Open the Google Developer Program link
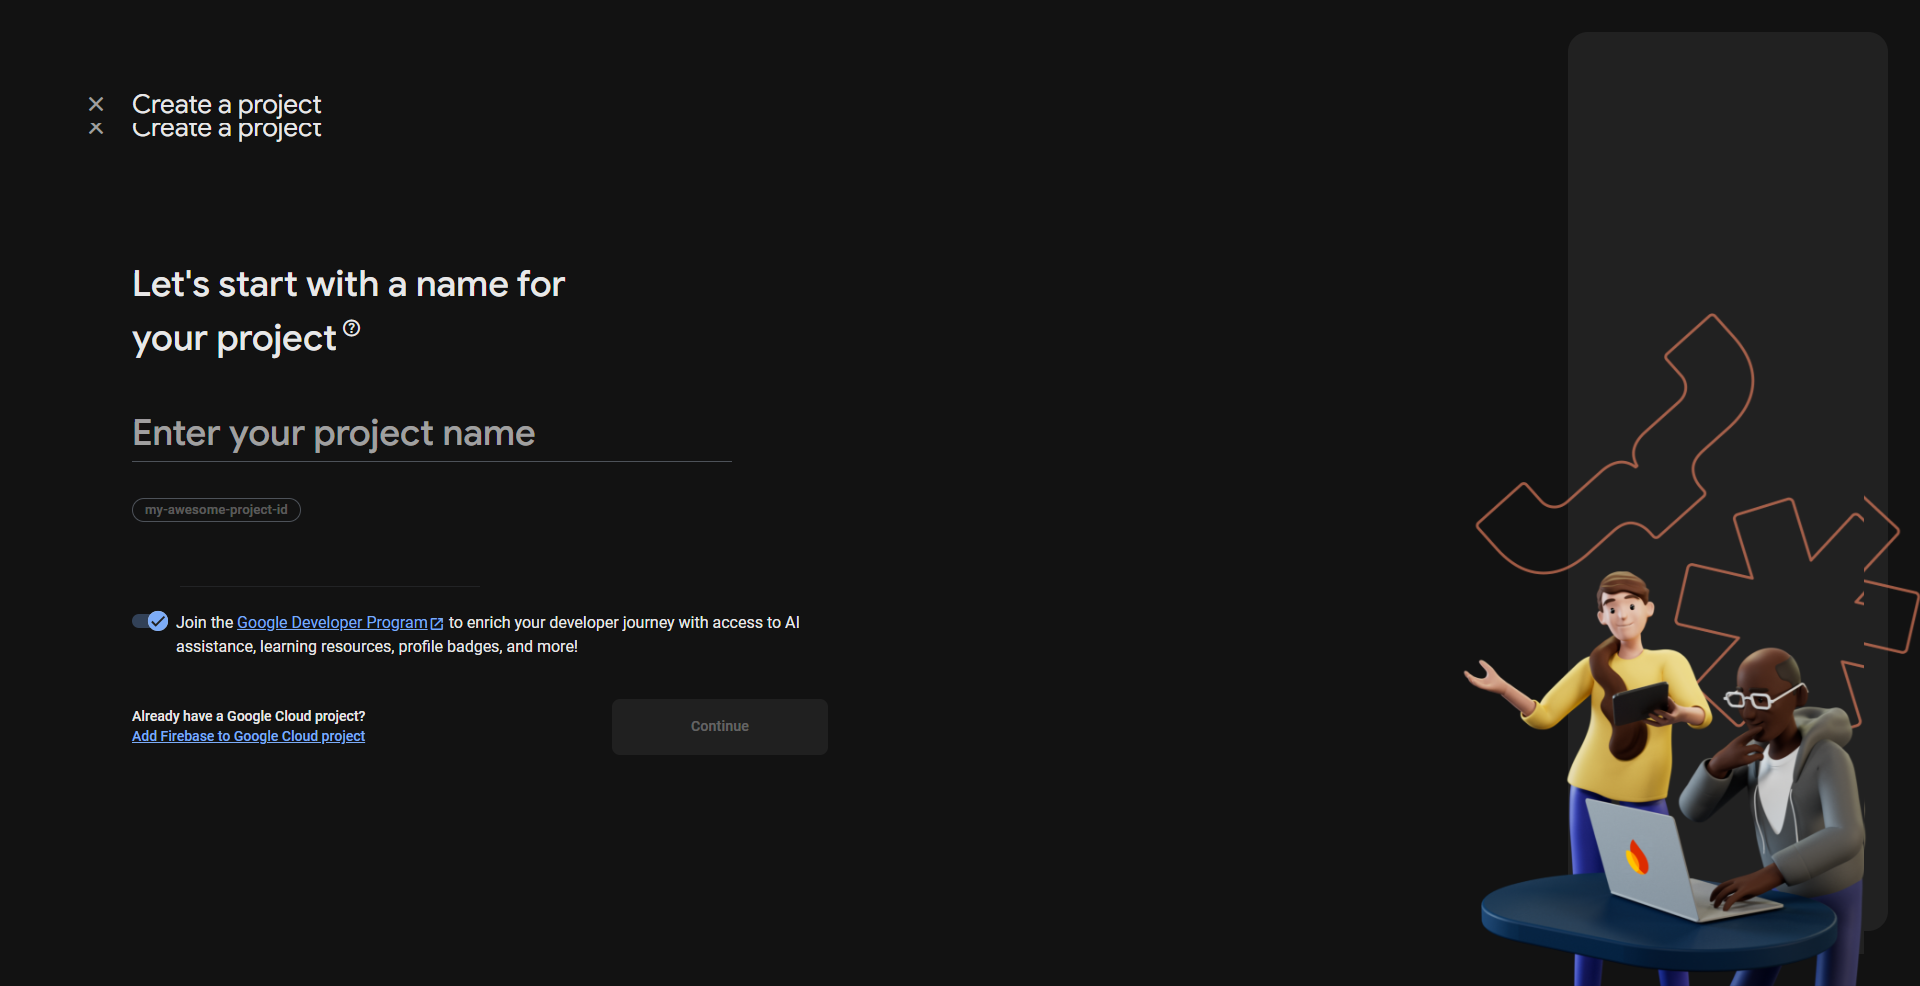Screen dimensions: 1920x986 (x=331, y=622)
